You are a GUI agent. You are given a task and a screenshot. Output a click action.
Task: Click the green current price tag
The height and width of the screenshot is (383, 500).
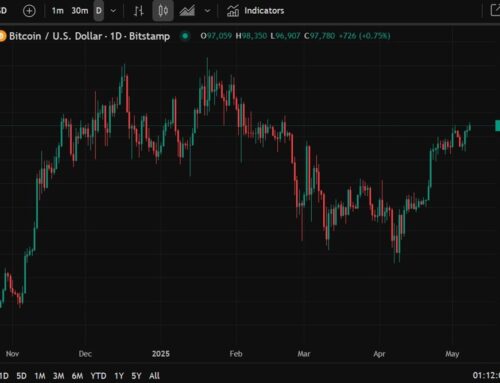(x=498, y=126)
